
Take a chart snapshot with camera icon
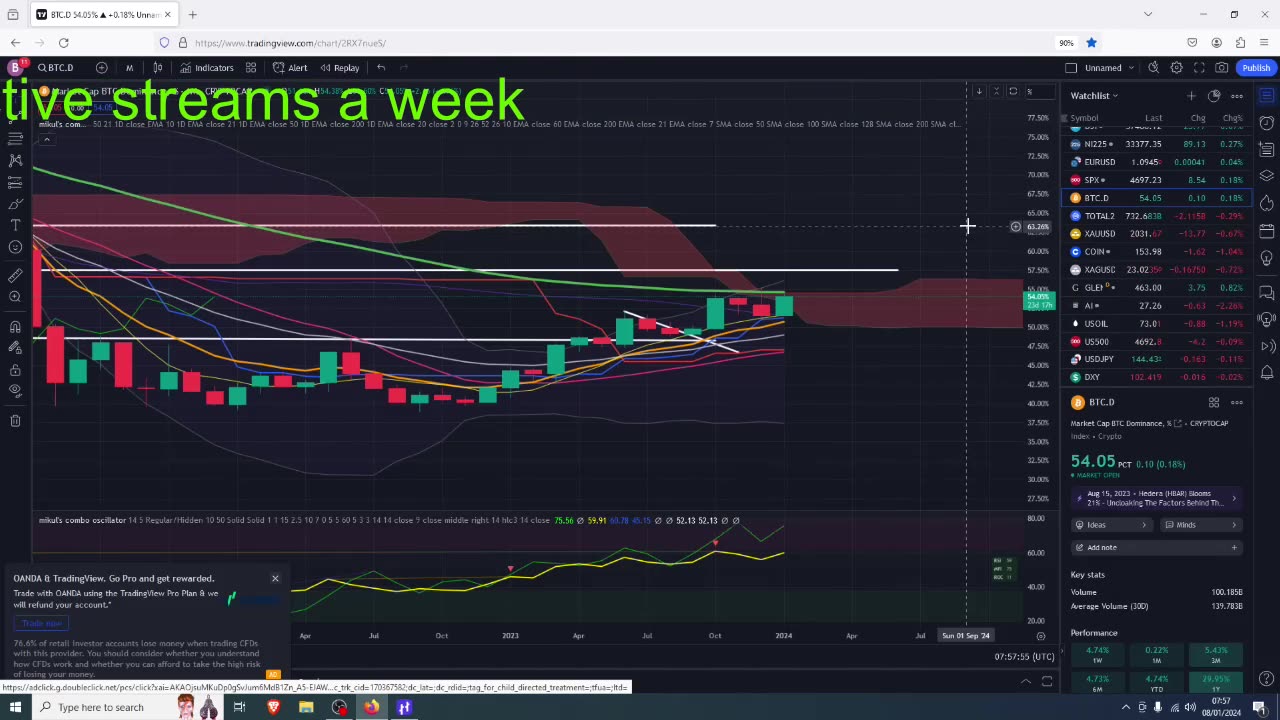1222,67
